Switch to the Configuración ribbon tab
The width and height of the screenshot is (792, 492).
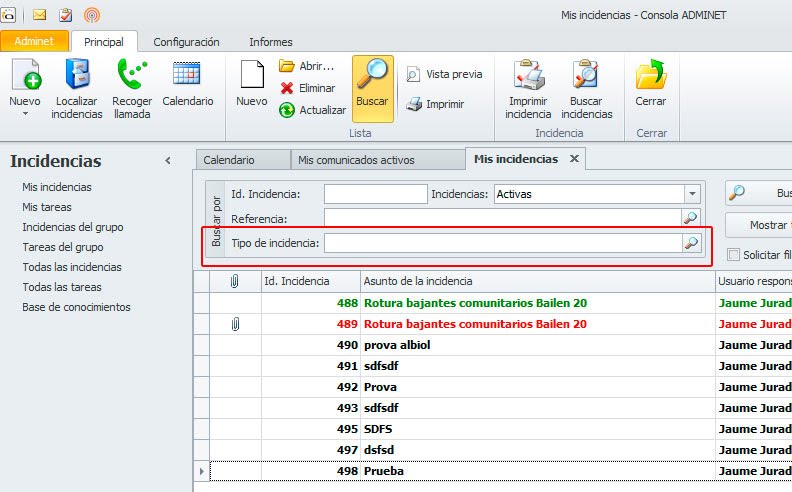(186, 42)
